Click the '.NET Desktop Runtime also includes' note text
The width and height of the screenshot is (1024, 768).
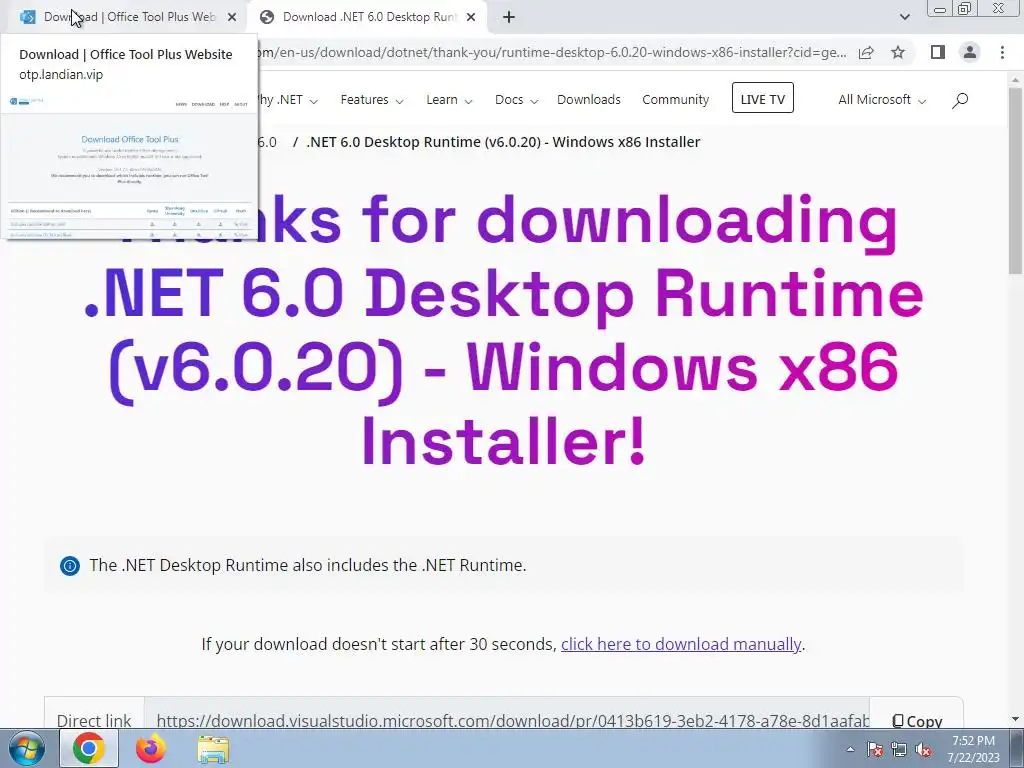point(308,565)
